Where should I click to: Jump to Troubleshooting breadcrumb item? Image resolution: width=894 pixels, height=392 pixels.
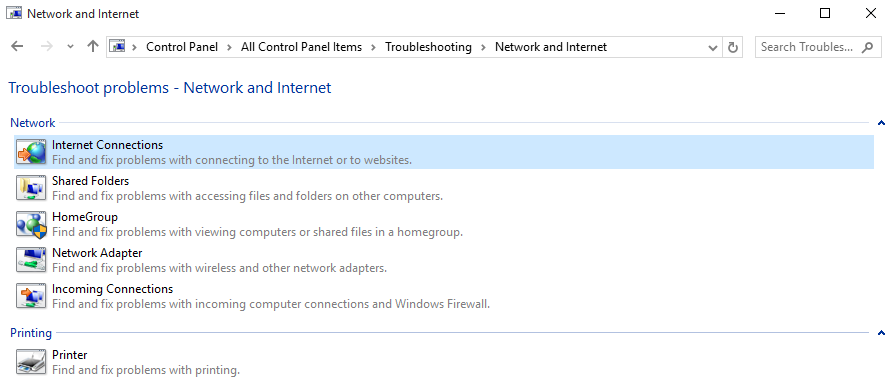(x=428, y=47)
